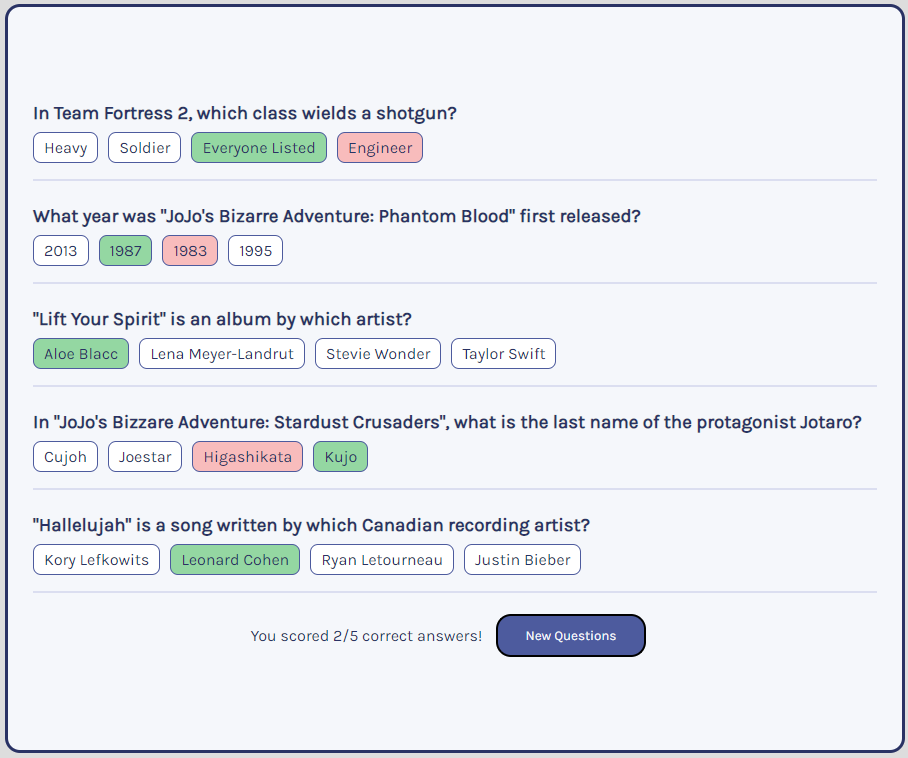
Task: Choose Cujoh as Jotaro's last name
Action: point(65,457)
